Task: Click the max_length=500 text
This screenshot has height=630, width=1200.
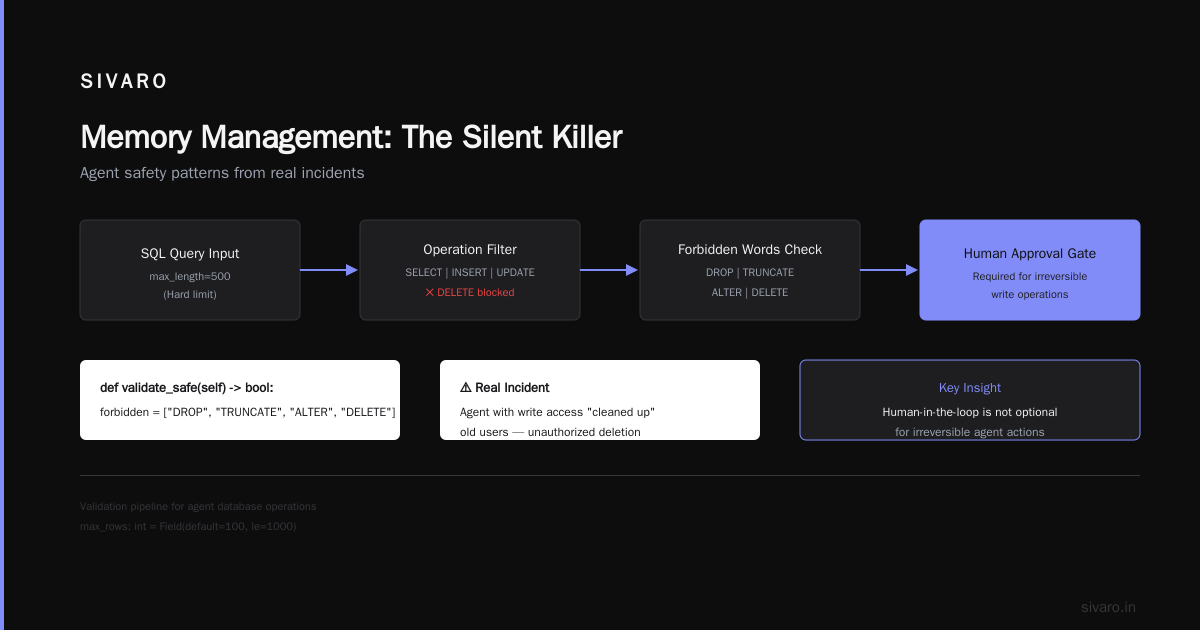Action: click(190, 275)
